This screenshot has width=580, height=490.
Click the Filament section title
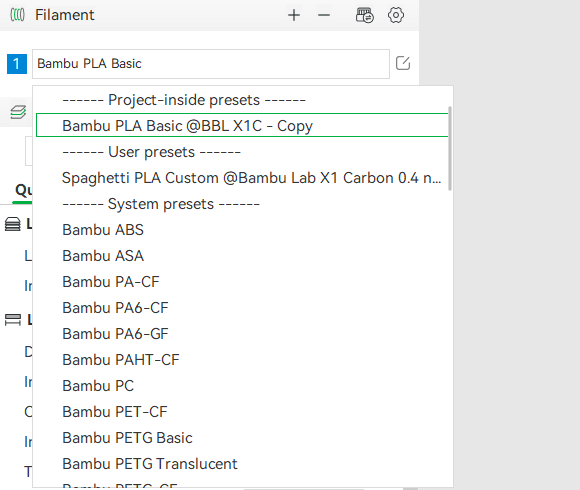(x=65, y=15)
